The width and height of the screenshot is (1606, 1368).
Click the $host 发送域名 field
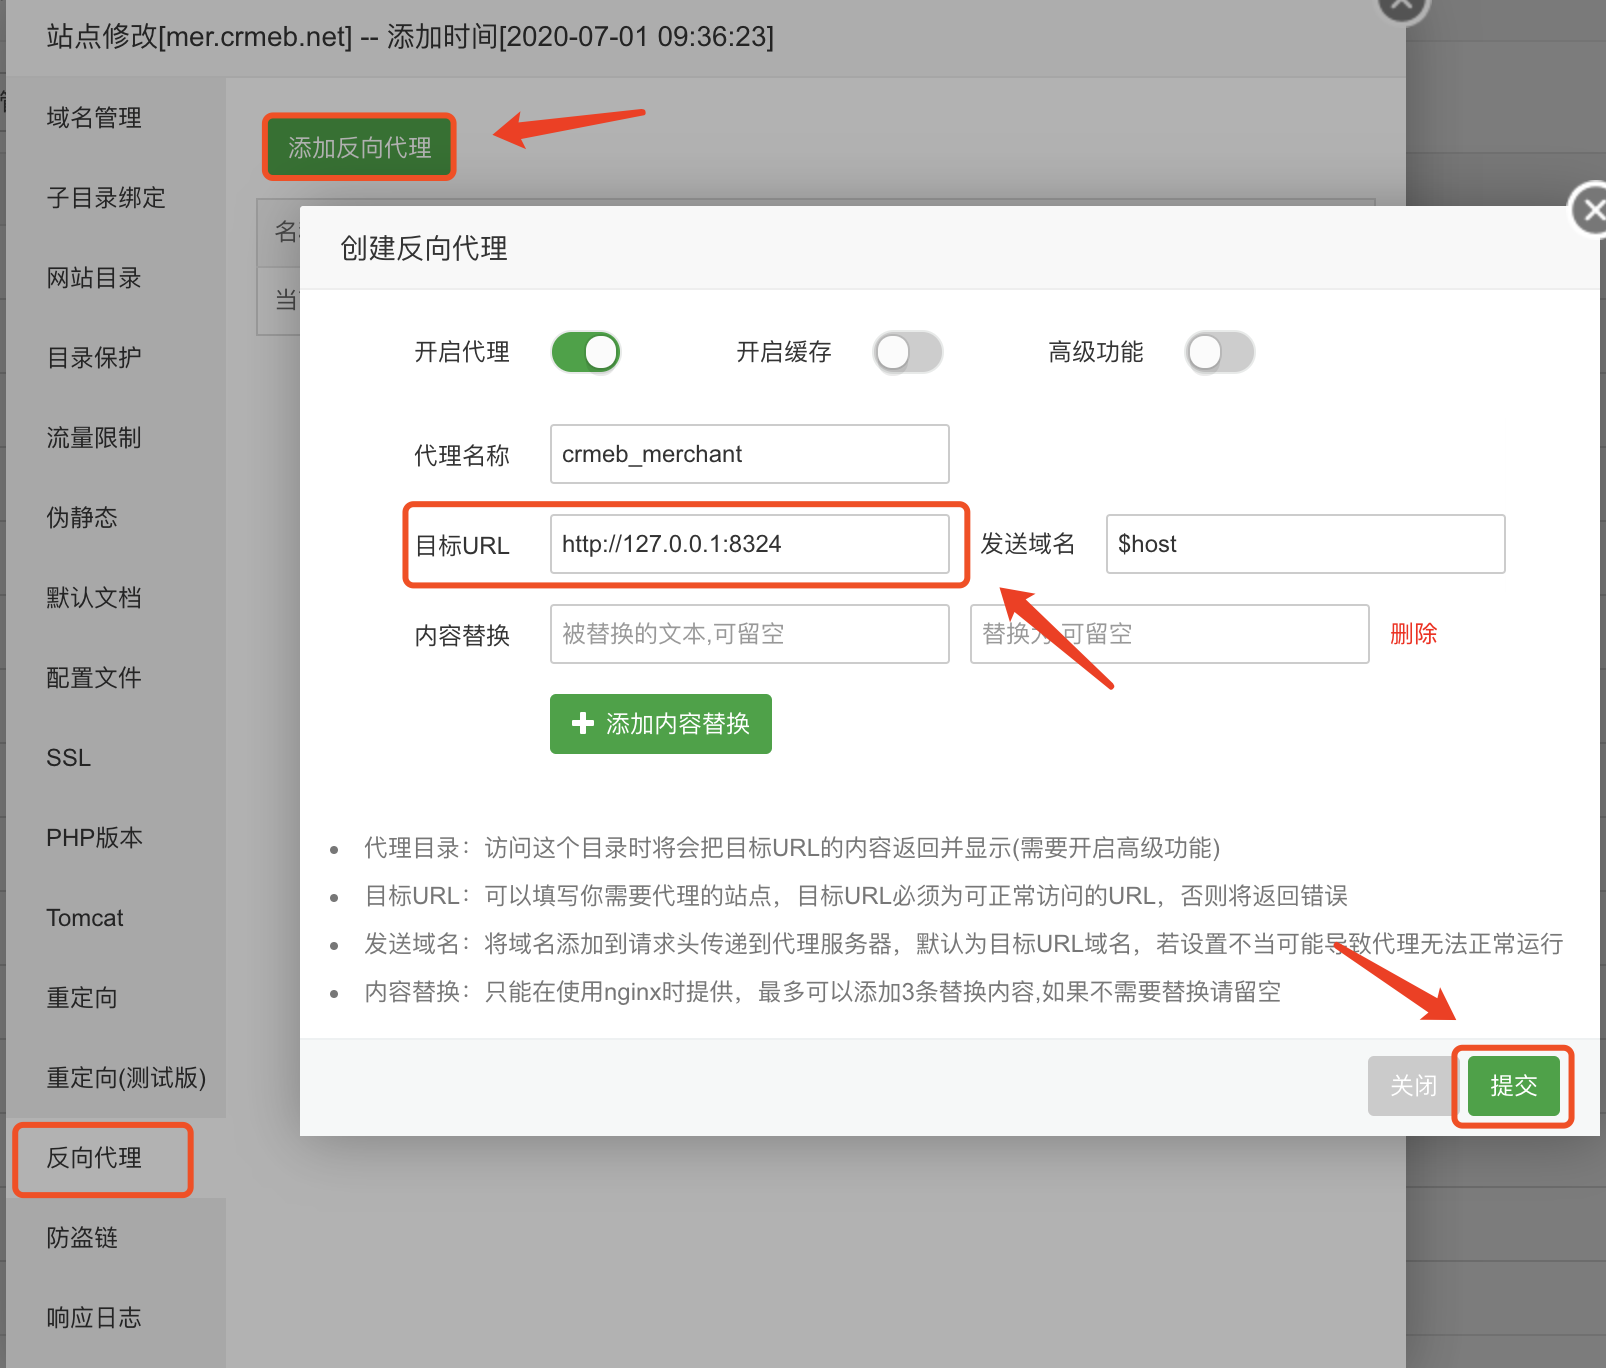(1305, 544)
